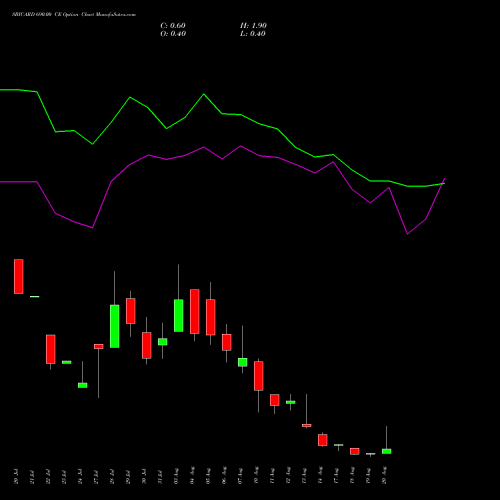Click the 14 Aug date label
The image size is (500, 500).
click(x=320, y=476)
